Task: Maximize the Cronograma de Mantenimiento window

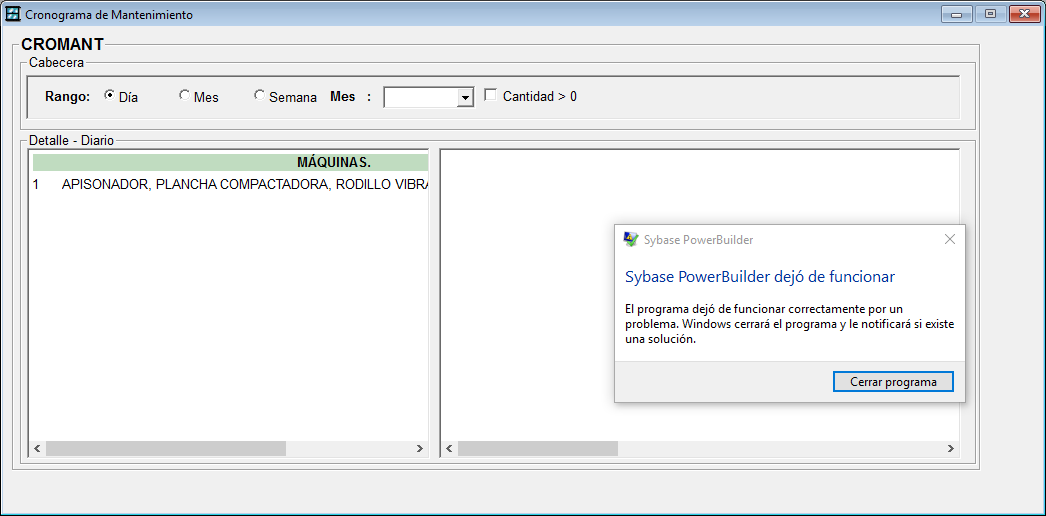Action: (x=991, y=14)
